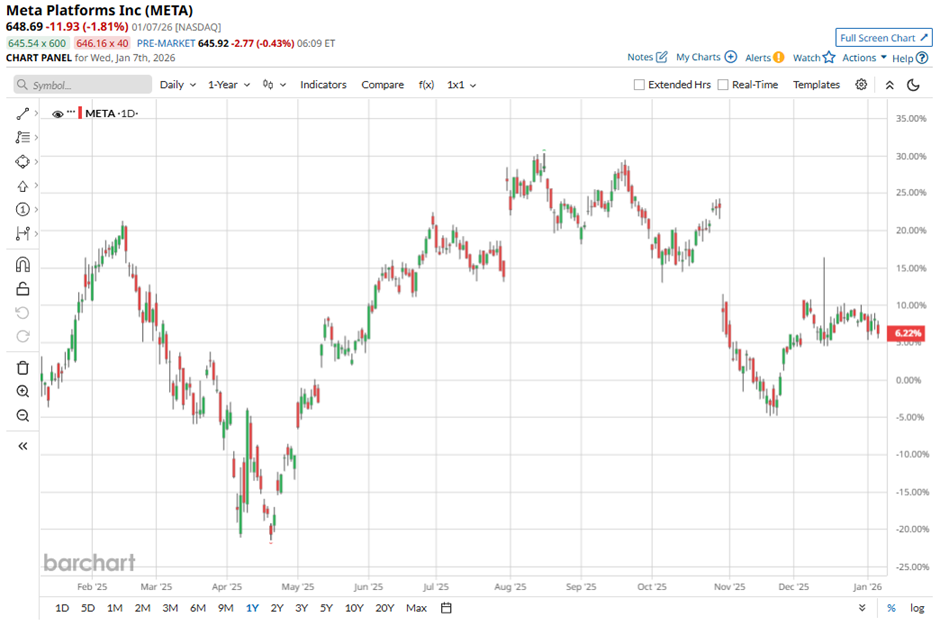
Task: Select the 2M range
Action: [142, 608]
